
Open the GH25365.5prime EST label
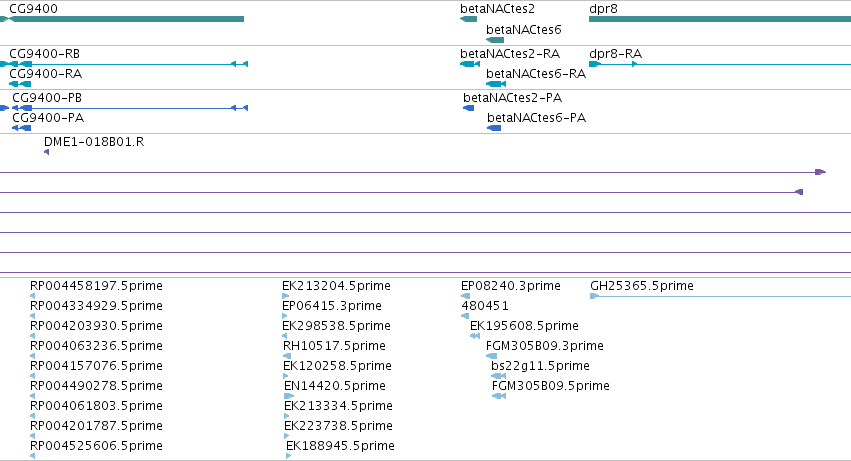(642, 286)
